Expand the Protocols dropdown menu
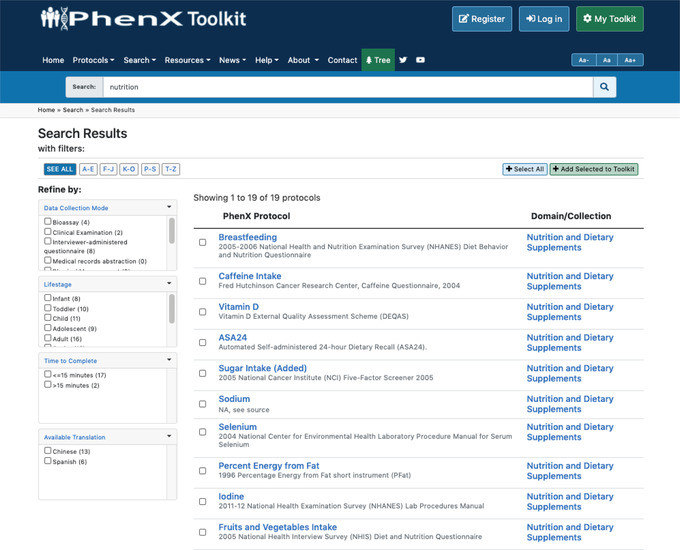Viewport: 680px width, 550px height. pyautogui.click(x=93, y=60)
